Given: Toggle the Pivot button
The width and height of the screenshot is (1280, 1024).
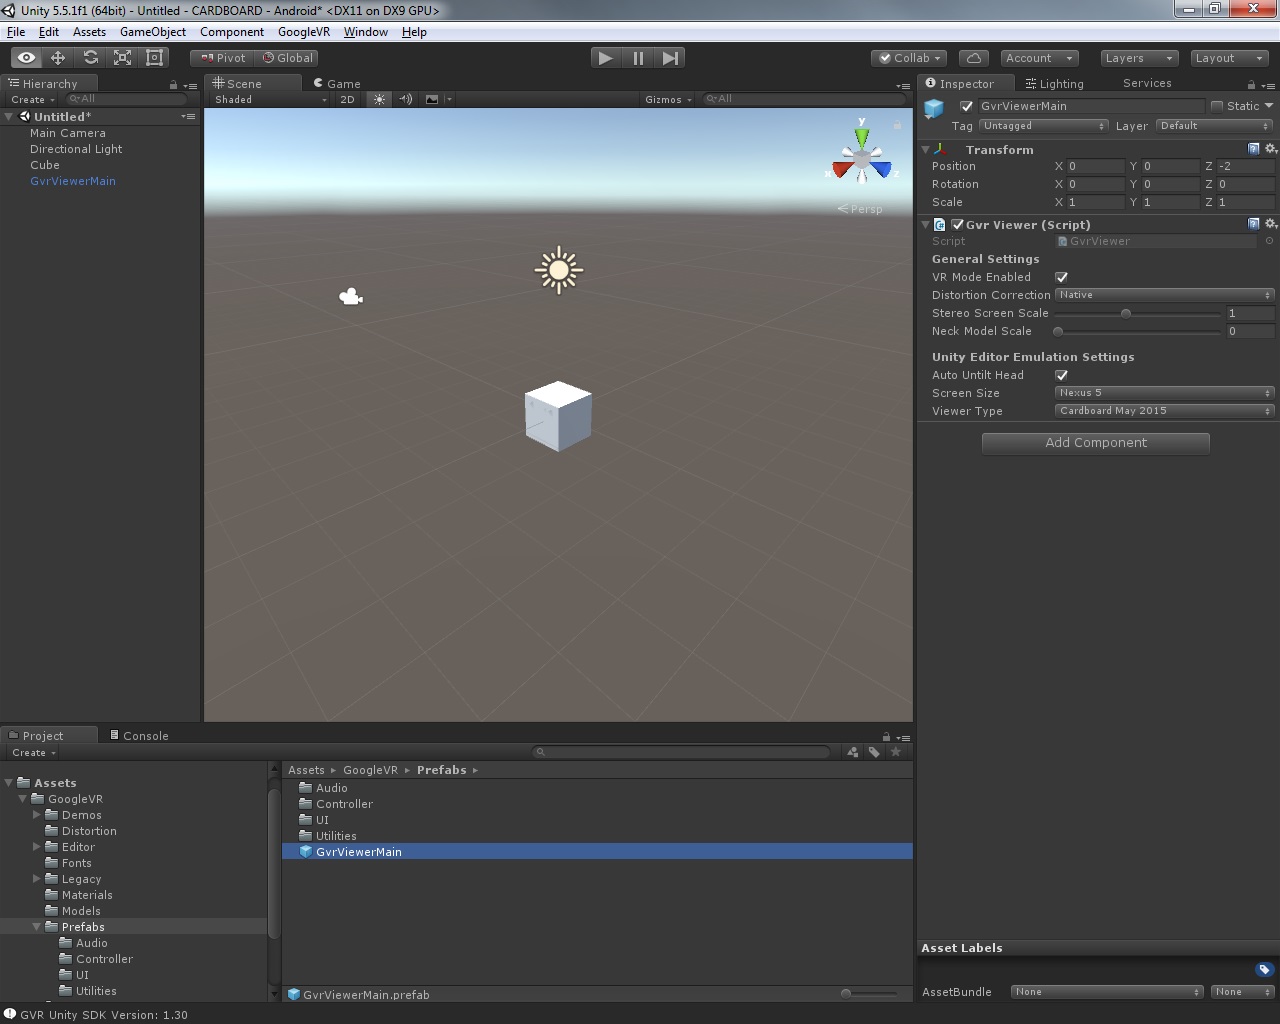Looking at the screenshot, I should click(x=223, y=58).
